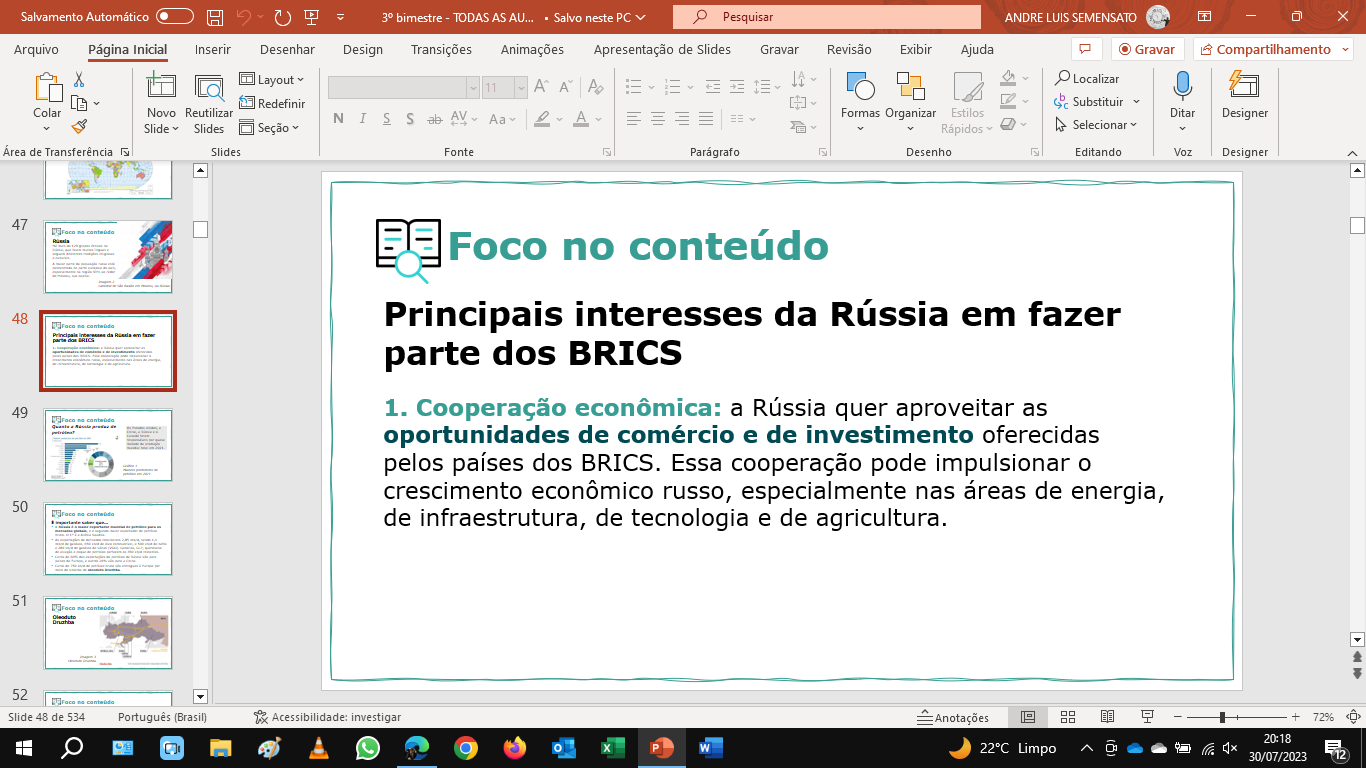This screenshot has width=1366, height=768.
Task: Switch to Slide Sorter view
Action: pyautogui.click(x=1068, y=717)
